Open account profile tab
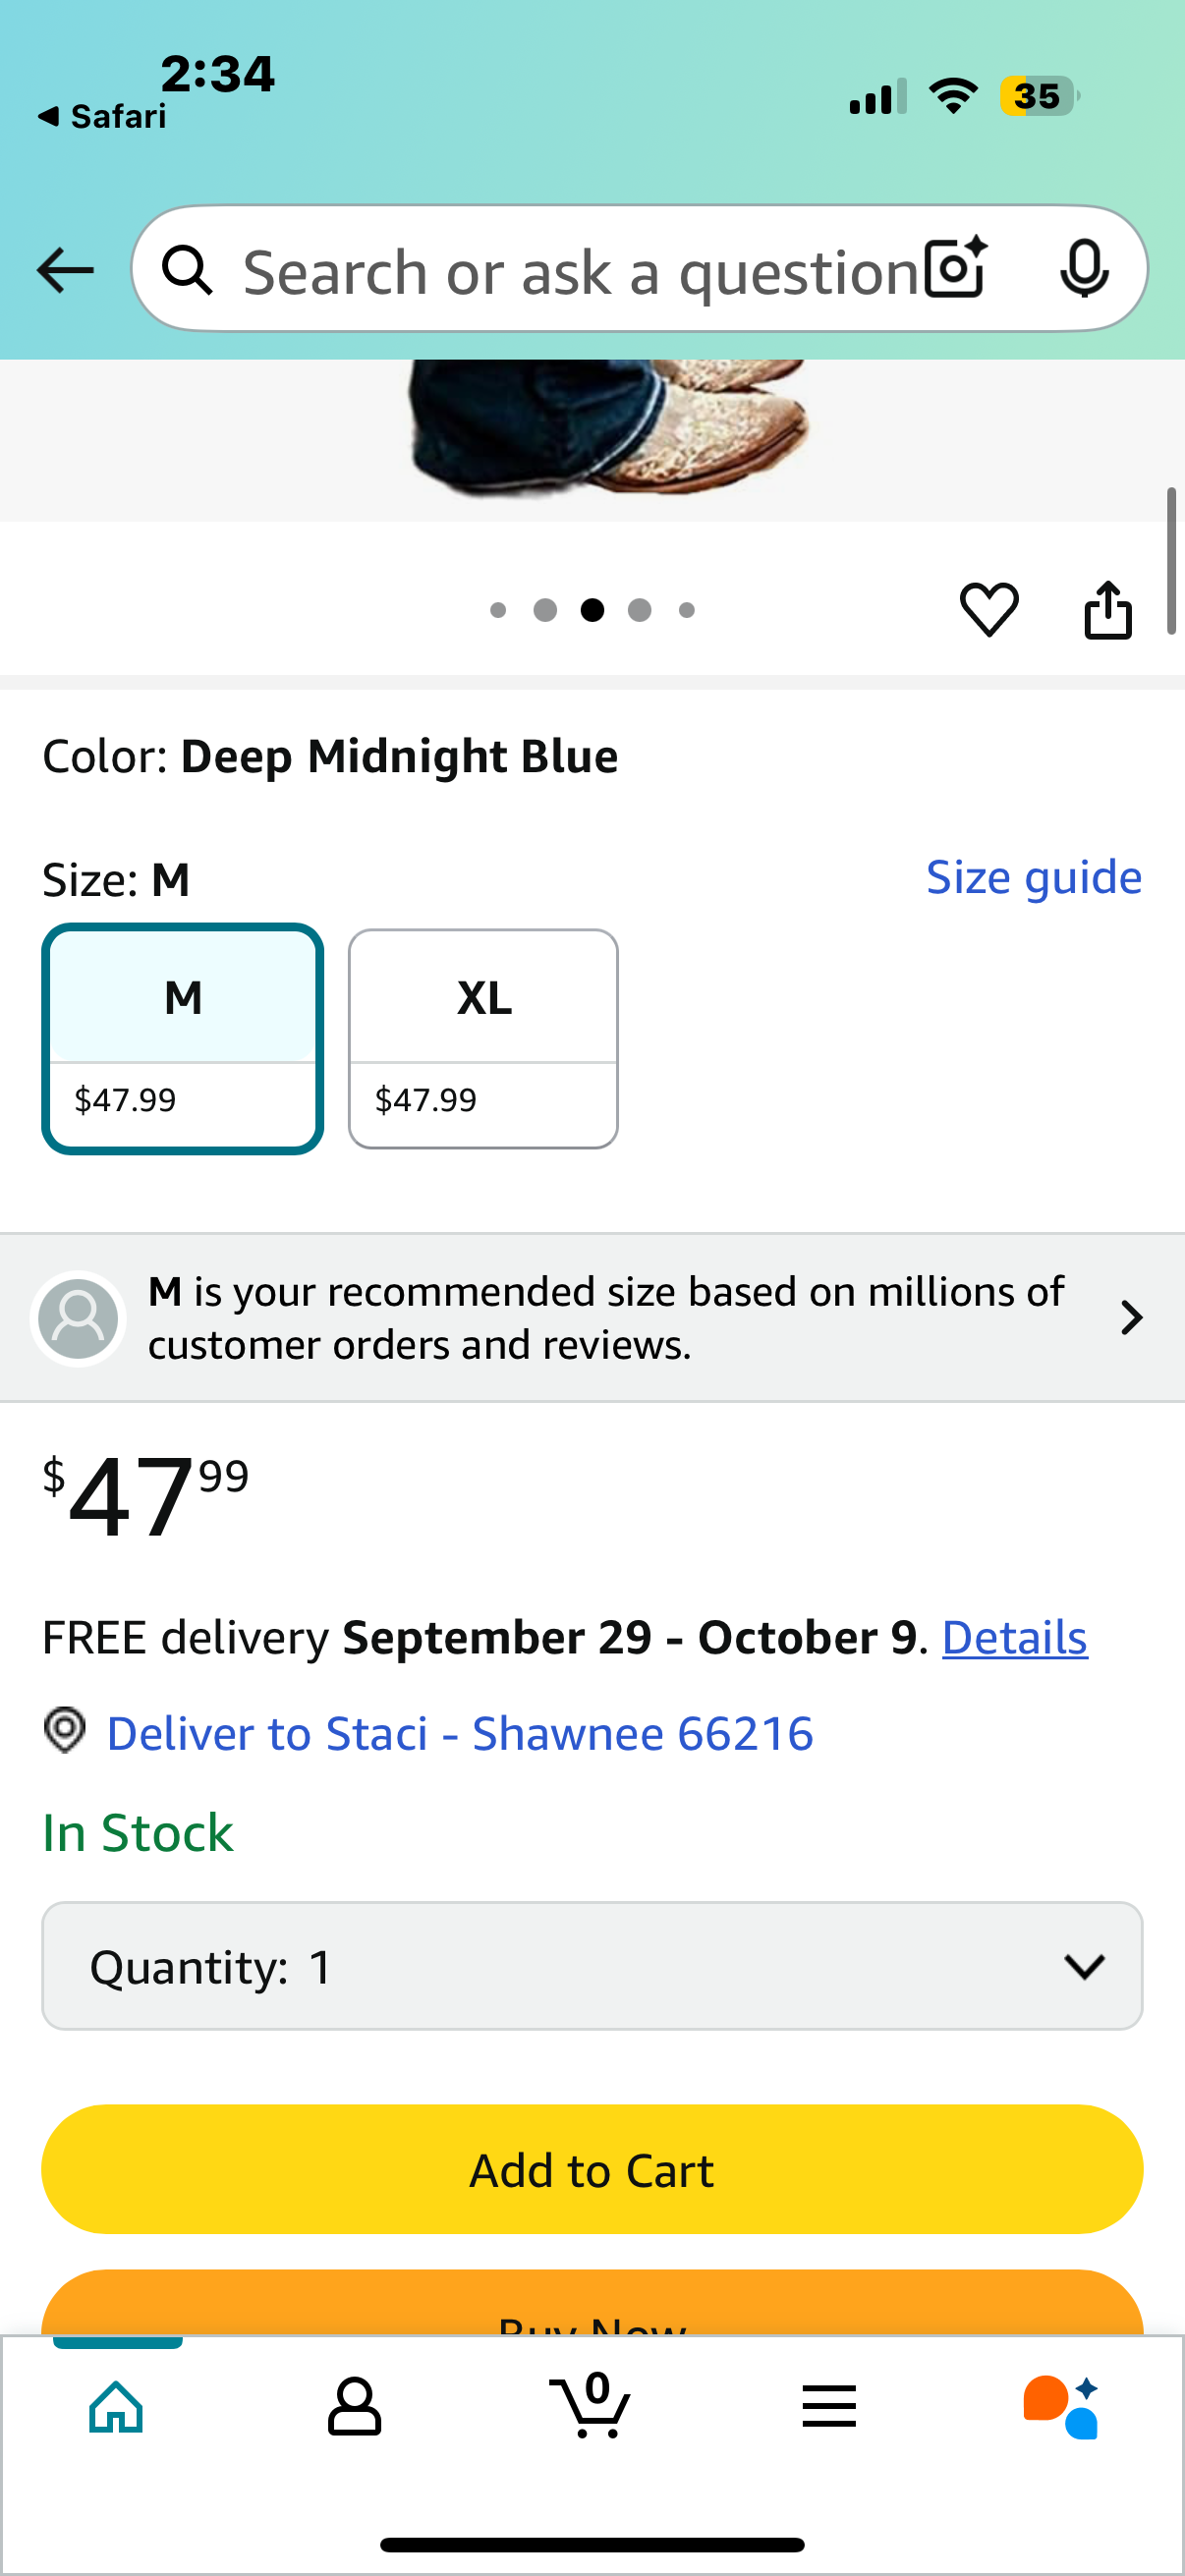Image resolution: width=1185 pixels, height=2576 pixels. click(354, 2405)
